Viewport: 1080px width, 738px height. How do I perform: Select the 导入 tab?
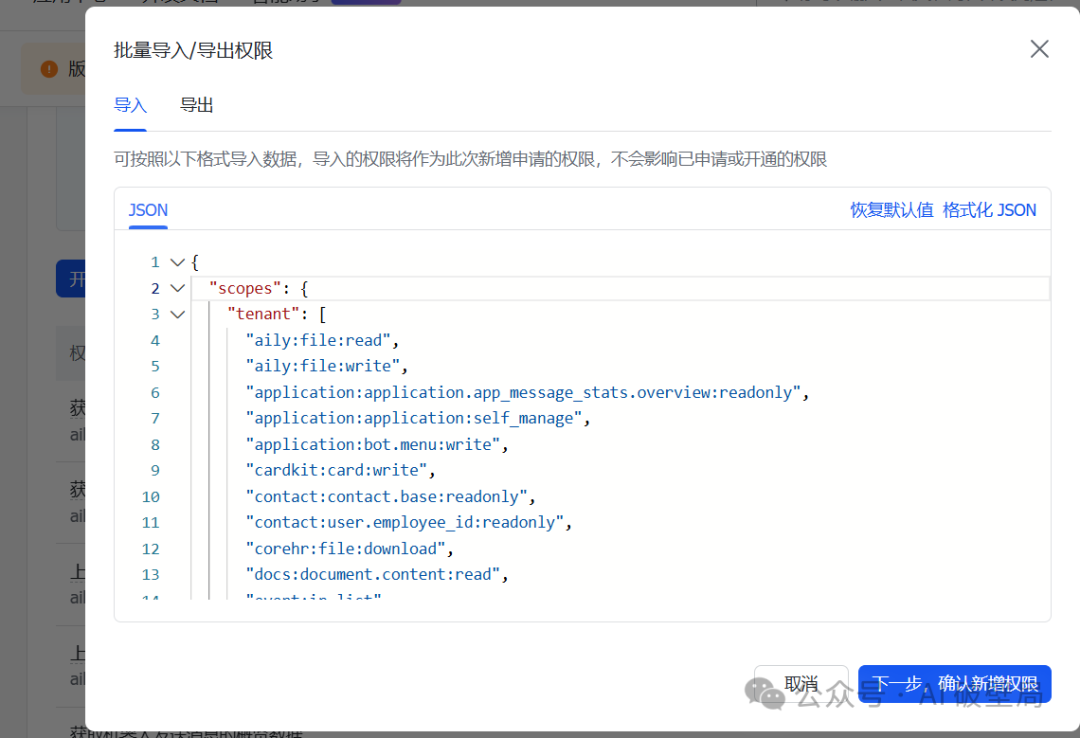pos(130,105)
